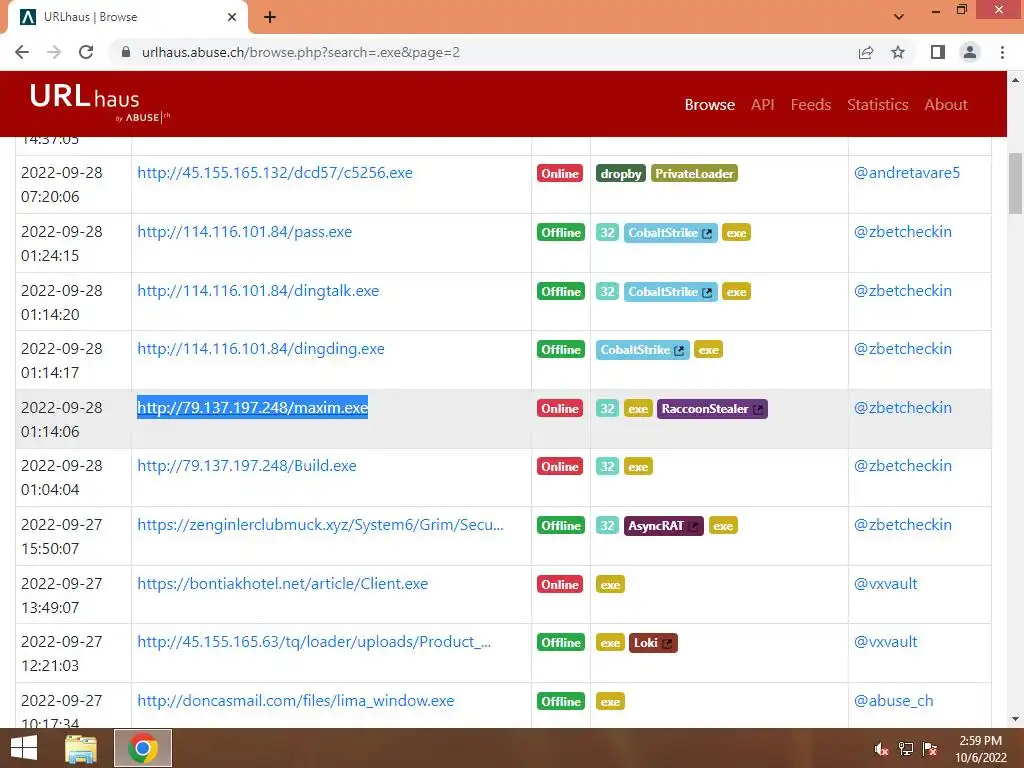Open the Windows Start button

(x=24, y=748)
